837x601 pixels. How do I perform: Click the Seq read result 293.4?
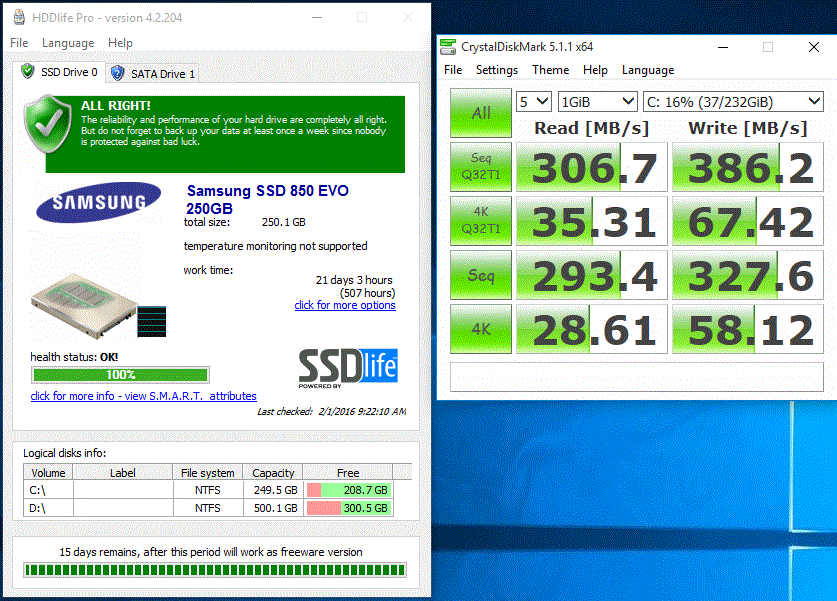pos(591,275)
